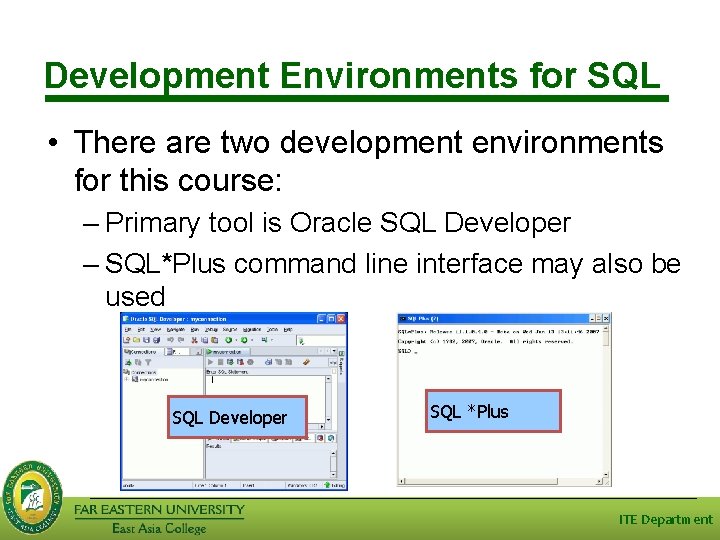Click green Back navigation icon
Viewport: 720px width, 540px height.
coord(229,340)
